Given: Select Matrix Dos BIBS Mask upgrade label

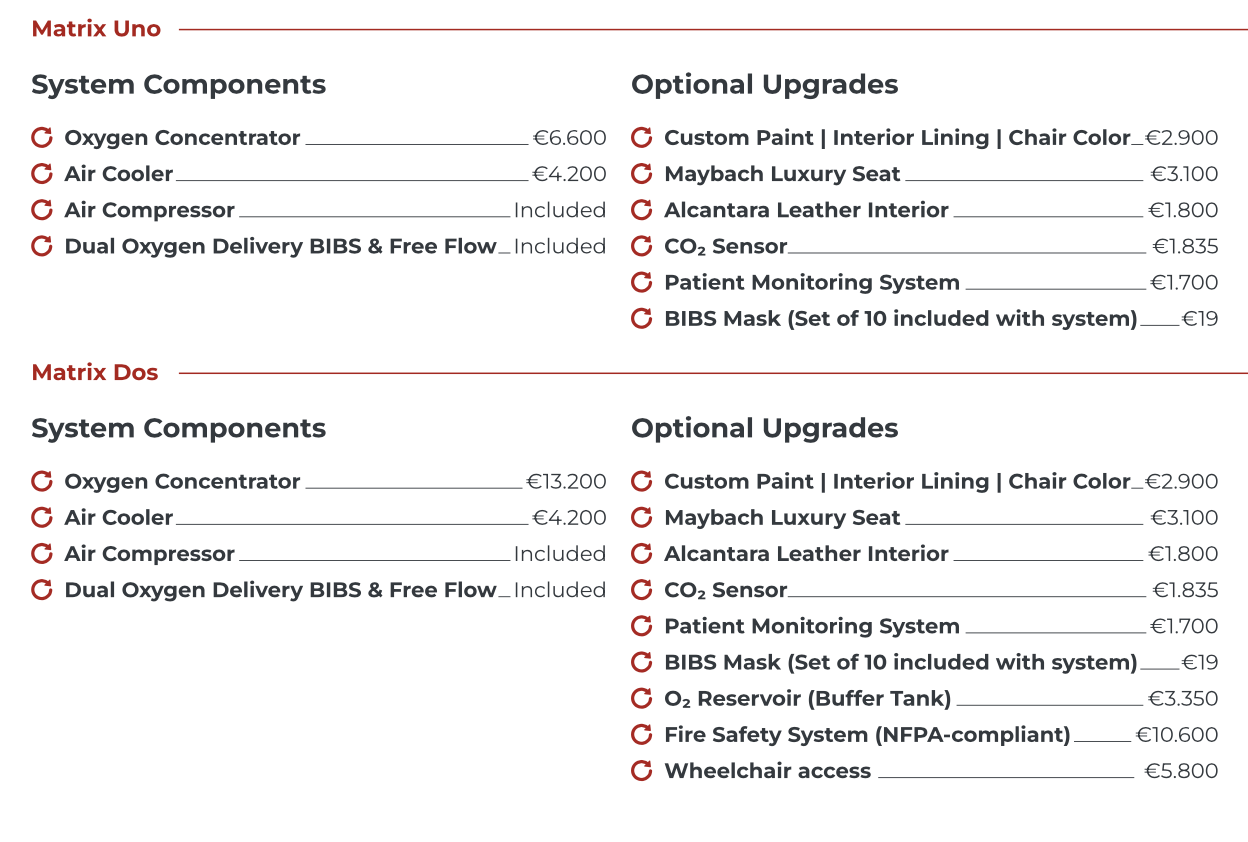Looking at the screenshot, I should (x=901, y=662).
